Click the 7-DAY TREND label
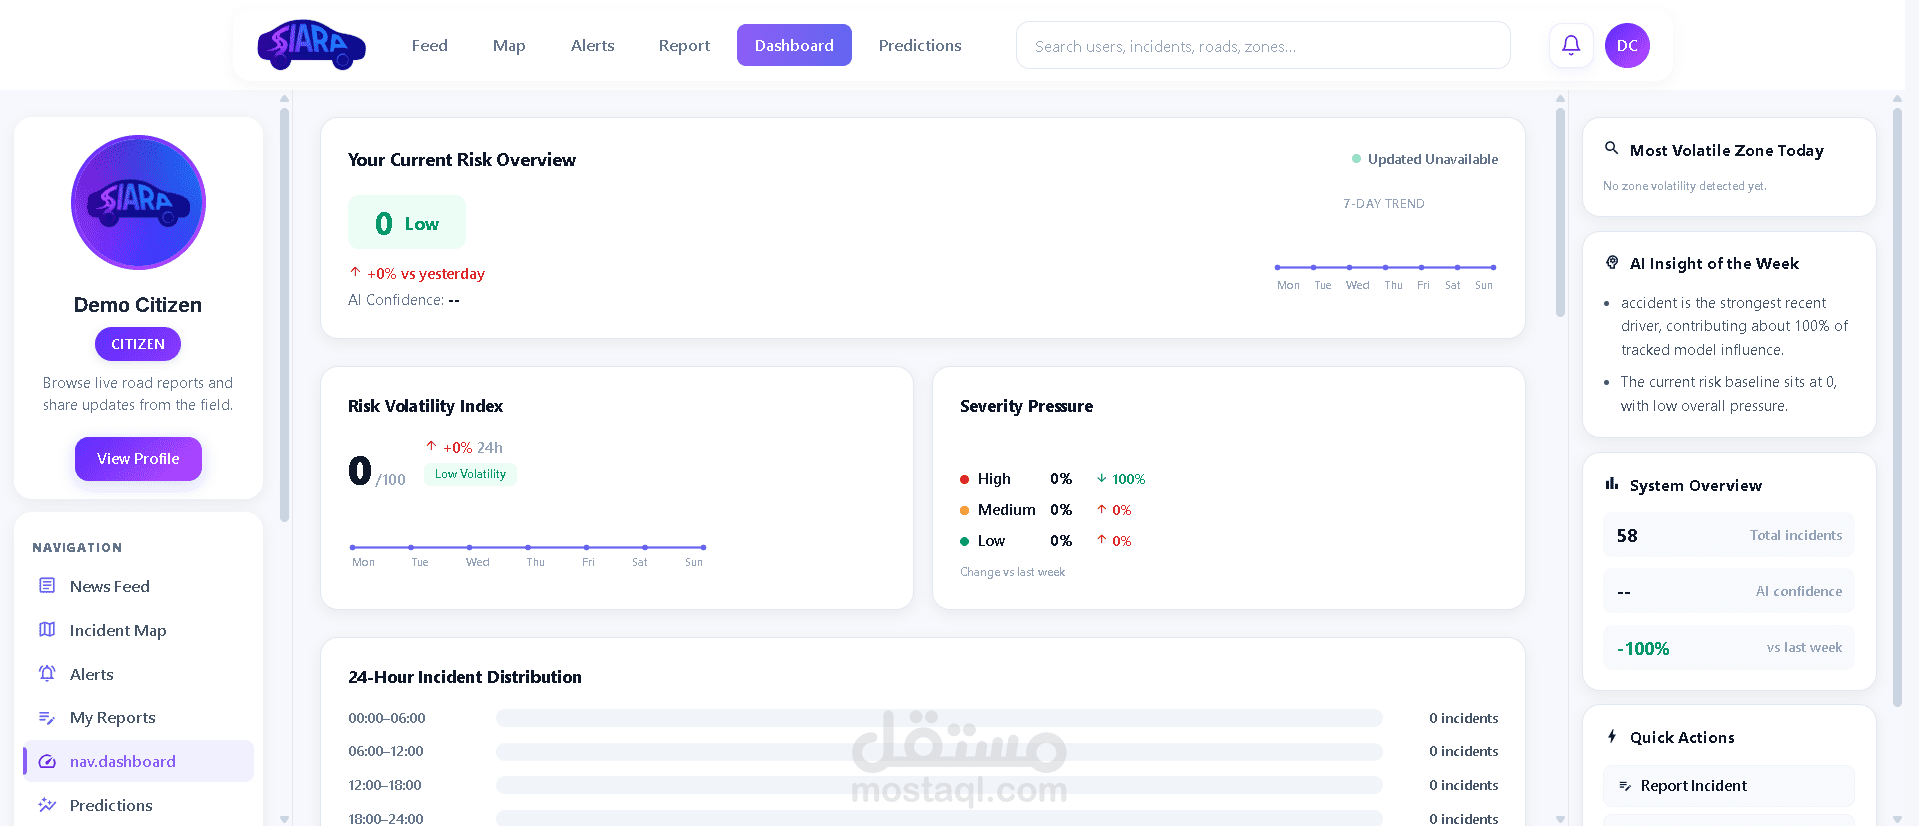Screen dimensions: 1919x826 coord(1384,203)
